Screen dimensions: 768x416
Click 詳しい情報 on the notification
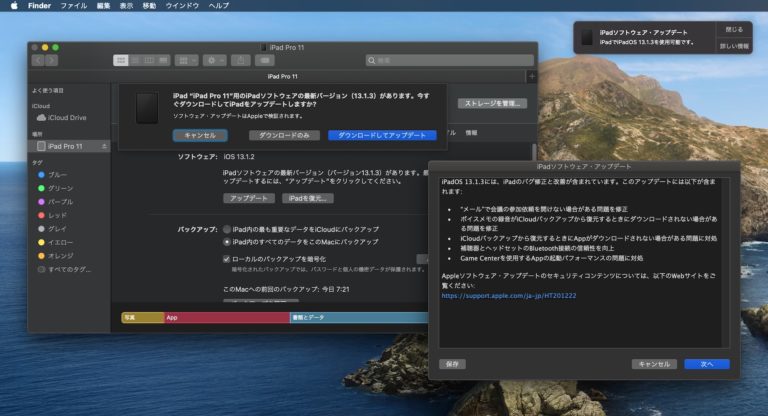click(734, 46)
